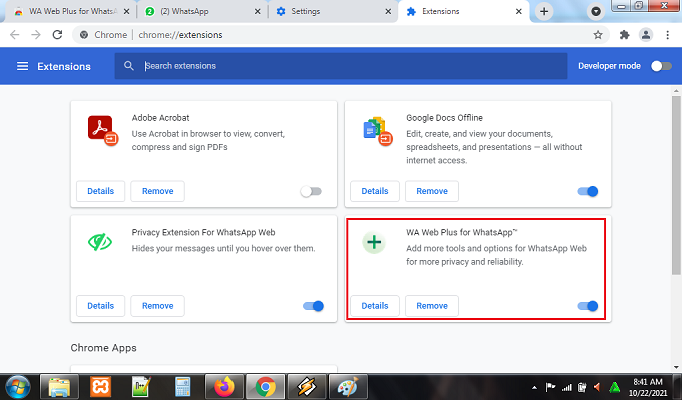Open Details for Adobe Acrobat
Image resolution: width=682 pixels, height=400 pixels.
[x=100, y=191]
